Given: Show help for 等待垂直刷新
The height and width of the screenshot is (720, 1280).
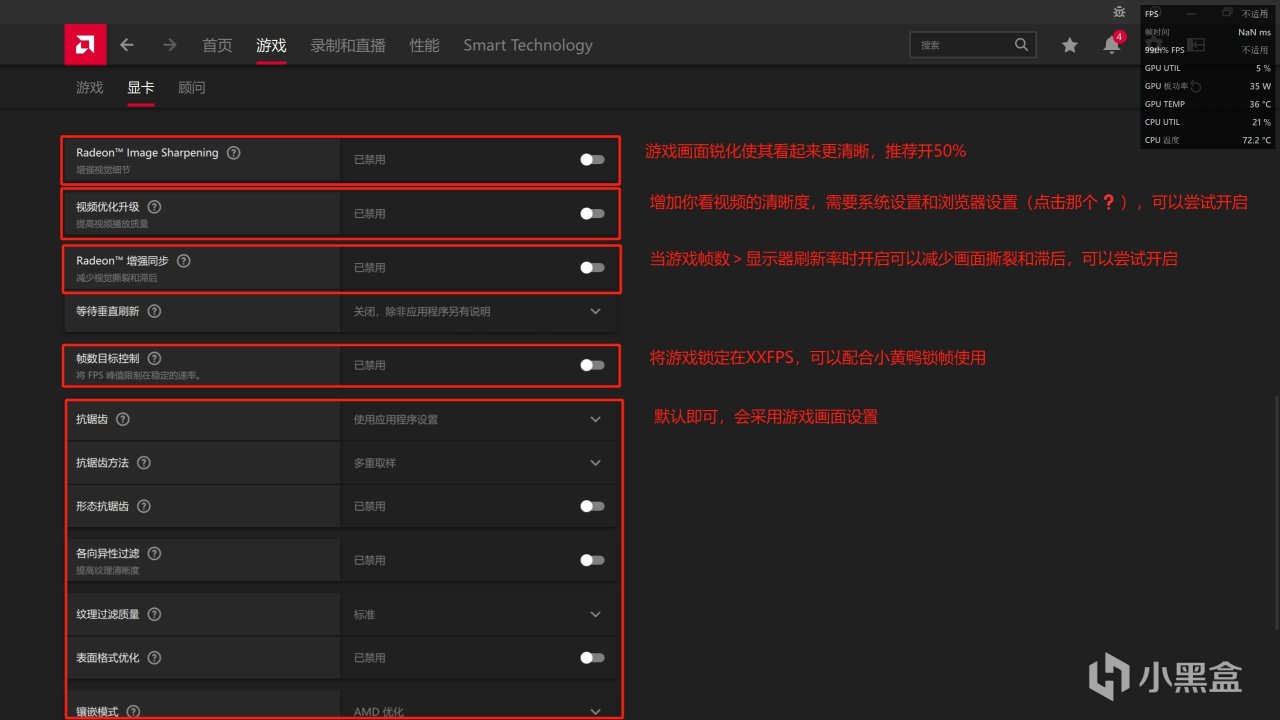Looking at the screenshot, I should (x=154, y=311).
